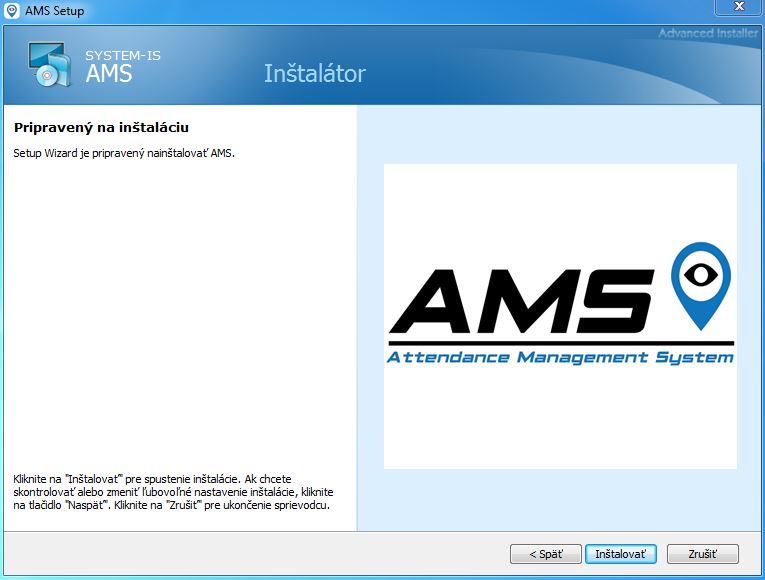
Task: Close the AMS Setup window
Action: [739, 6]
